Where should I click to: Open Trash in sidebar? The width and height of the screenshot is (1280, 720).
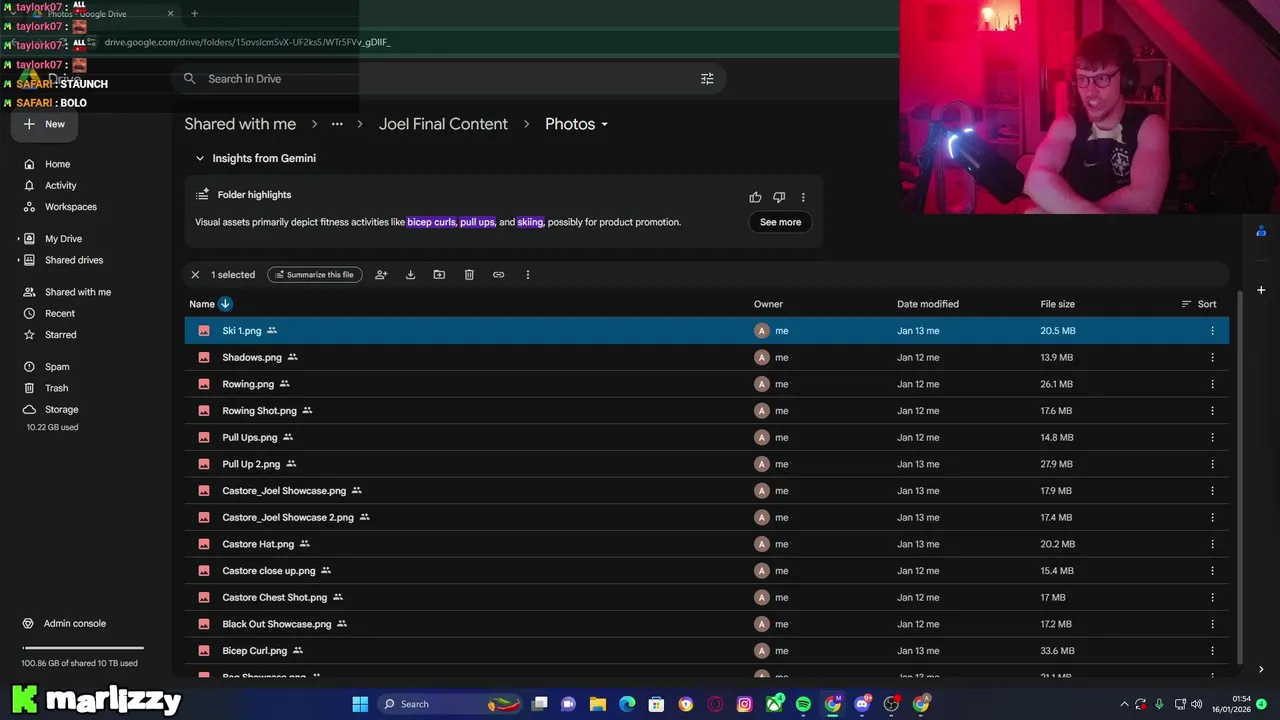(x=56, y=388)
